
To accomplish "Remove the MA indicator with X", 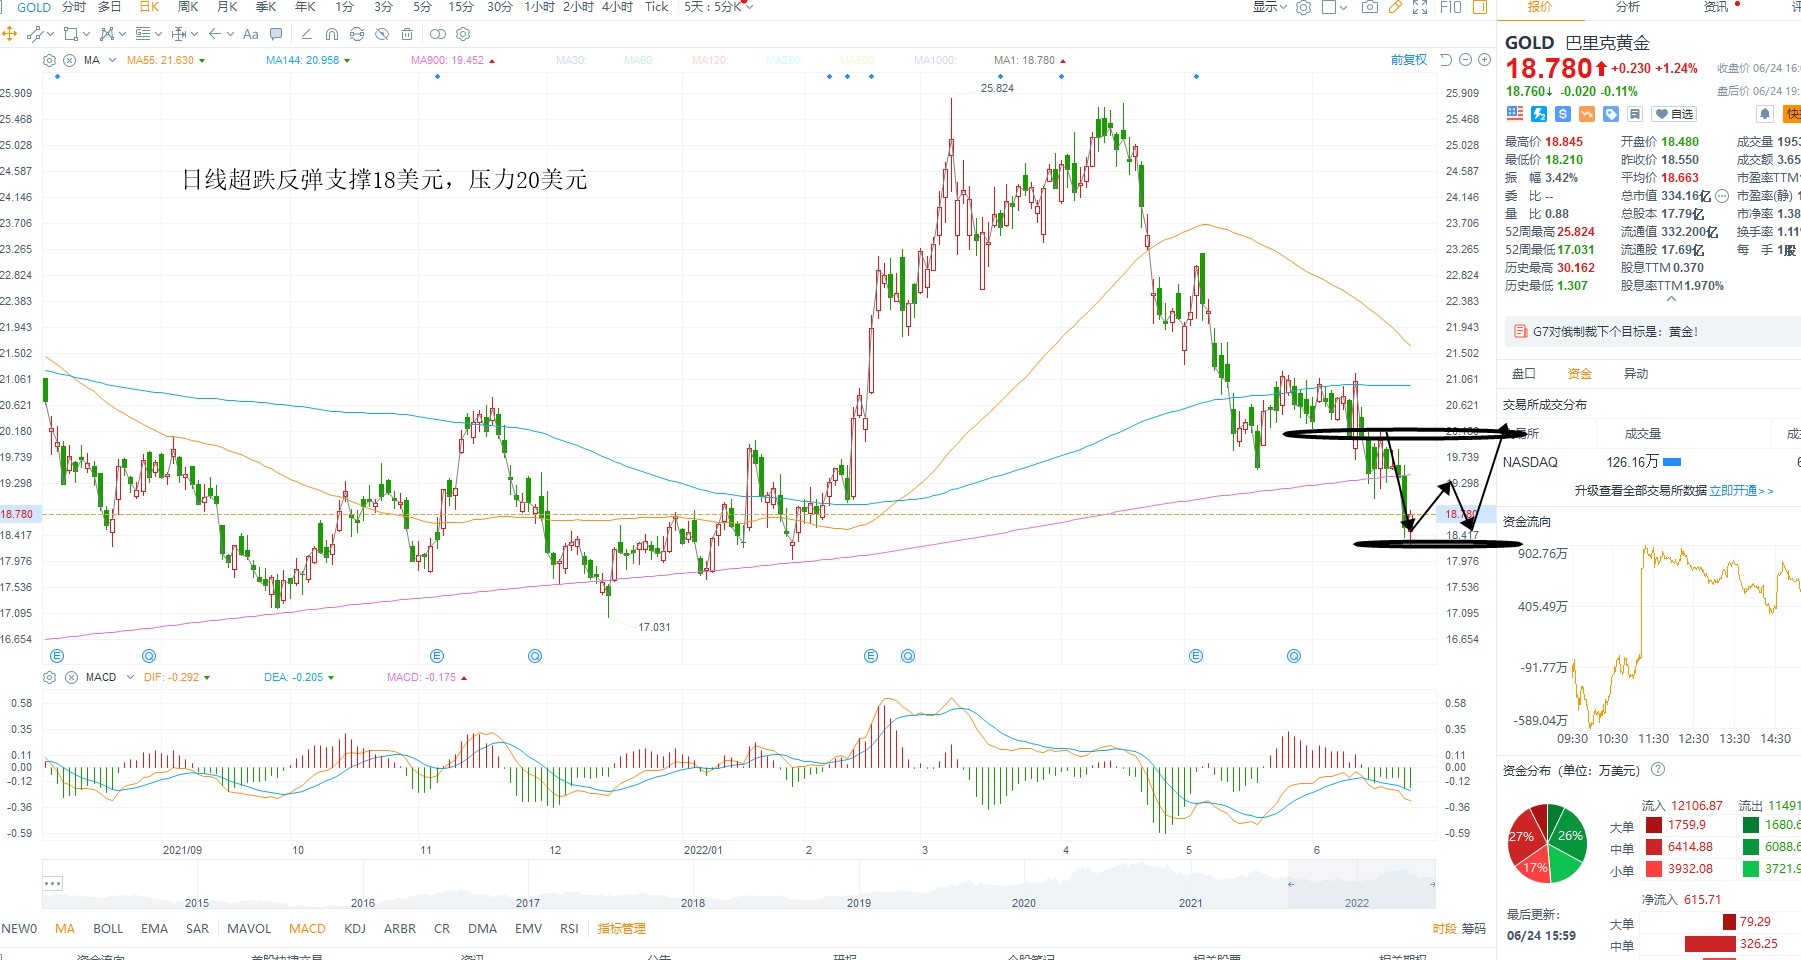I will [x=69, y=60].
